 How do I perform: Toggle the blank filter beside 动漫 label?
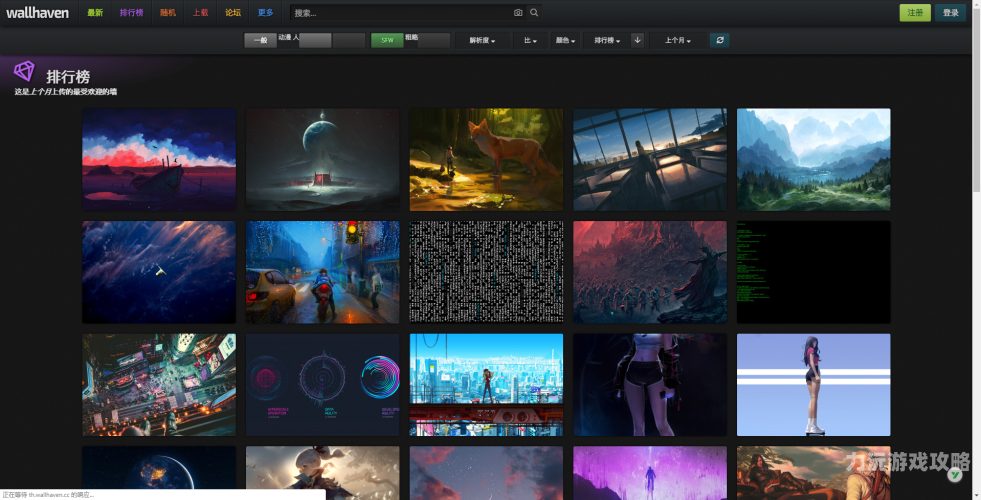[x=315, y=41]
